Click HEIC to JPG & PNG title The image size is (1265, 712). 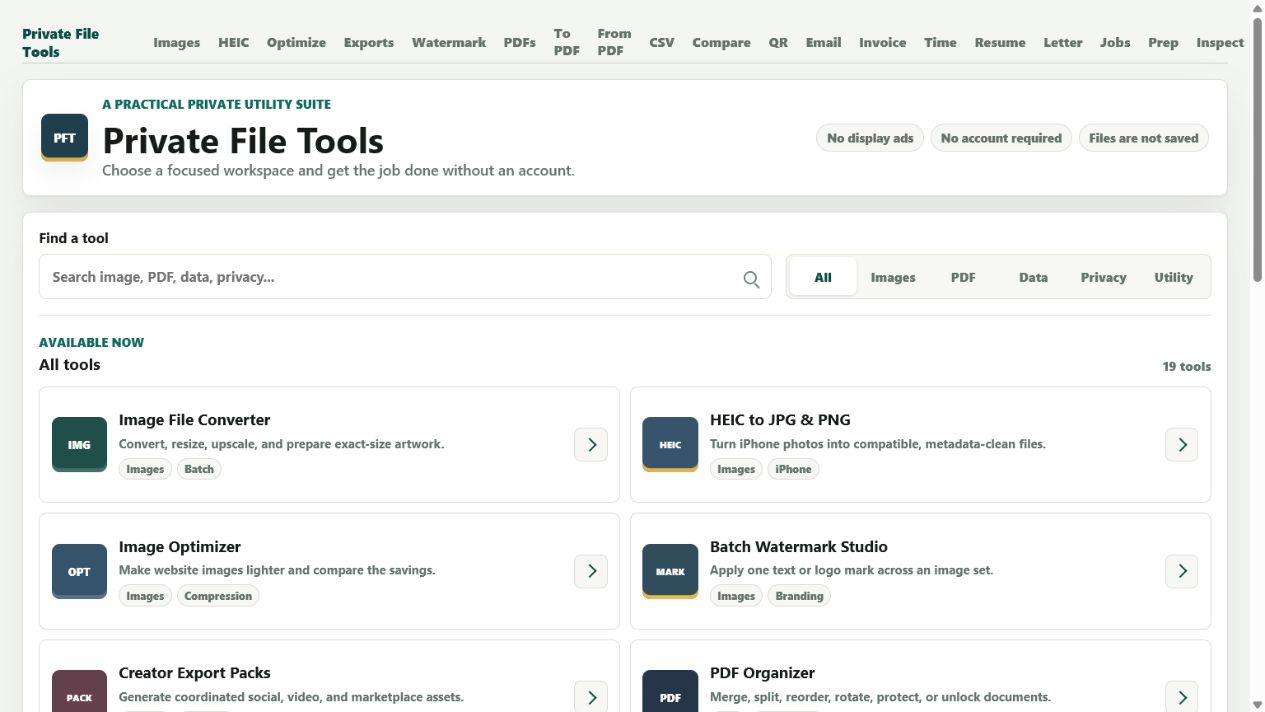[x=780, y=420]
